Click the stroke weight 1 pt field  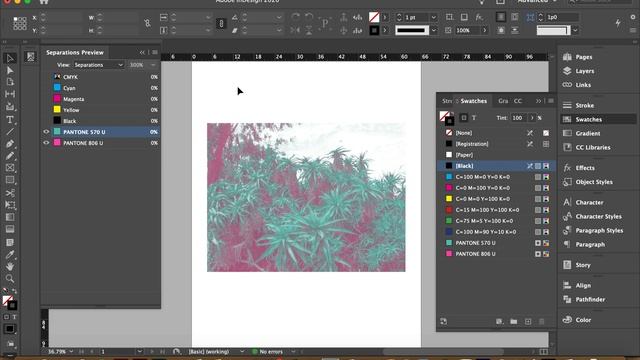pos(416,17)
